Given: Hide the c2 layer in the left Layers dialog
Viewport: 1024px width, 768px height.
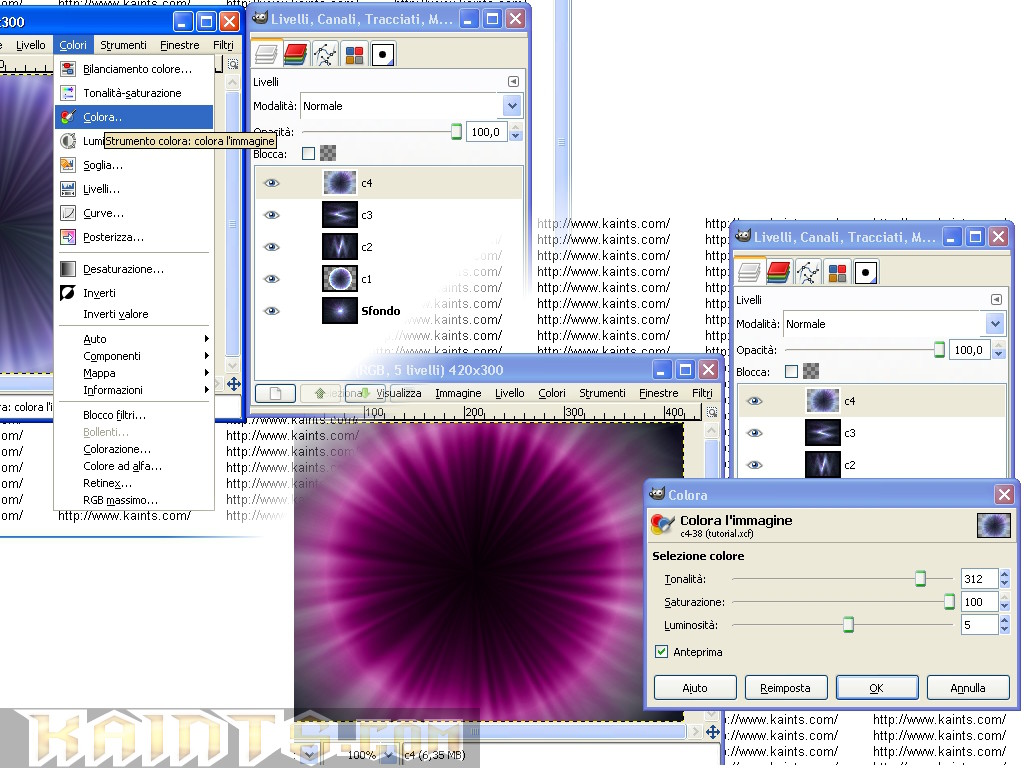Looking at the screenshot, I should tap(272, 247).
